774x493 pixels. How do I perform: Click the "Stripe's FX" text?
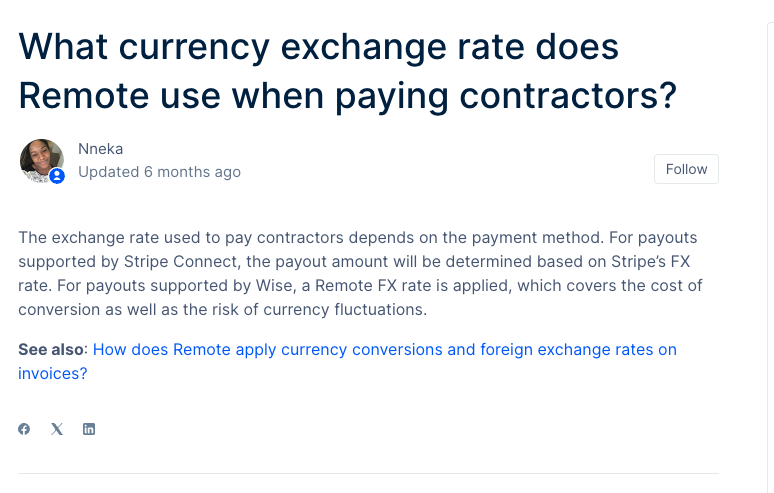(650, 262)
